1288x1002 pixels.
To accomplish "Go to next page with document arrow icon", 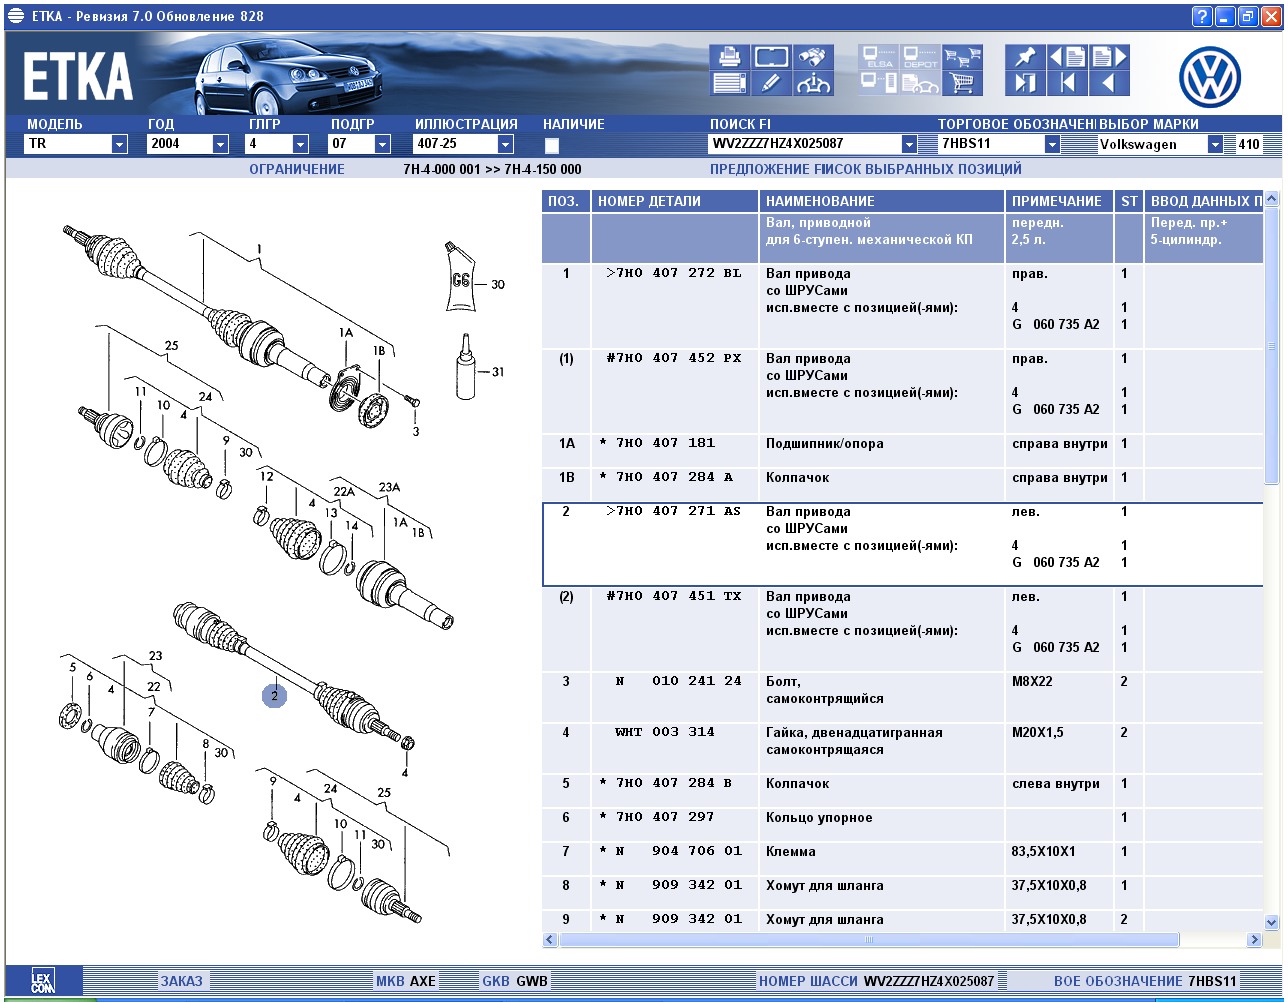I will [1109, 57].
